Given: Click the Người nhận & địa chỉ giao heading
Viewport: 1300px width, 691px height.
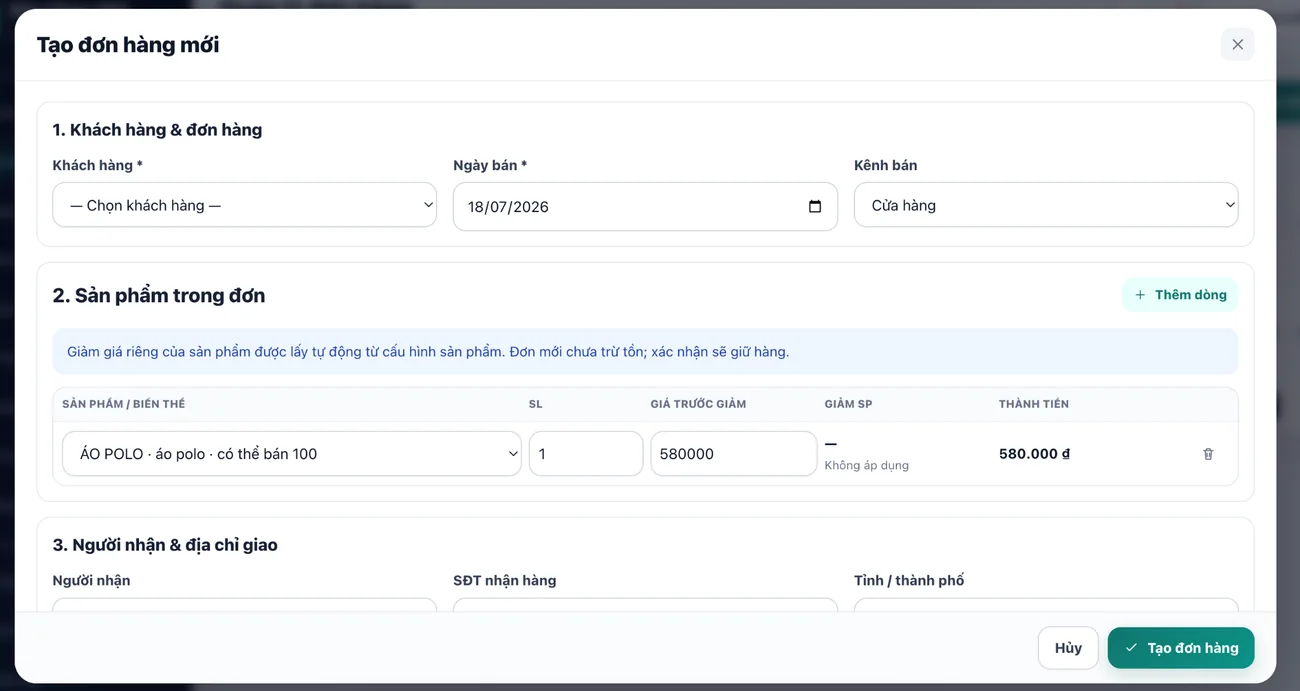Looking at the screenshot, I should (165, 545).
